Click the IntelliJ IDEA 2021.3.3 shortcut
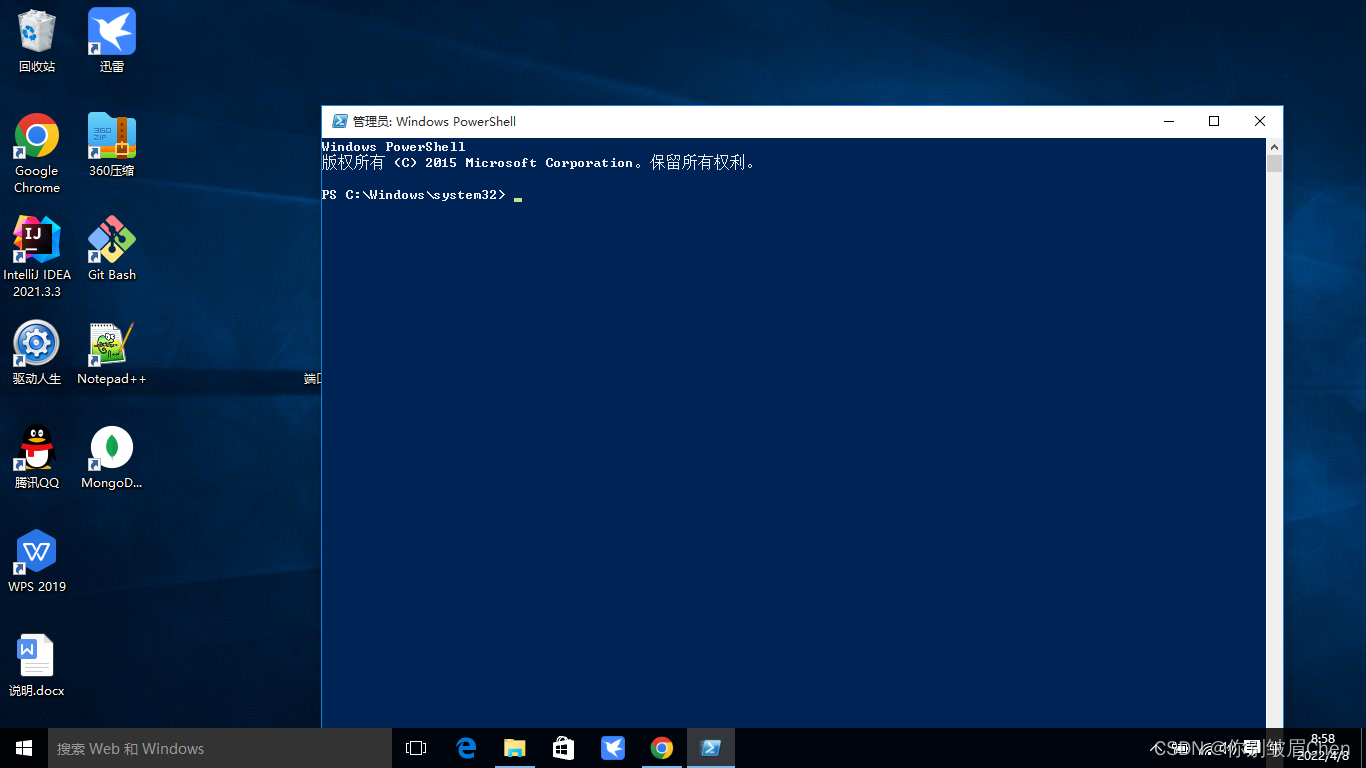Viewport: 1366px width, 768px height. click(x=37, y=241)
